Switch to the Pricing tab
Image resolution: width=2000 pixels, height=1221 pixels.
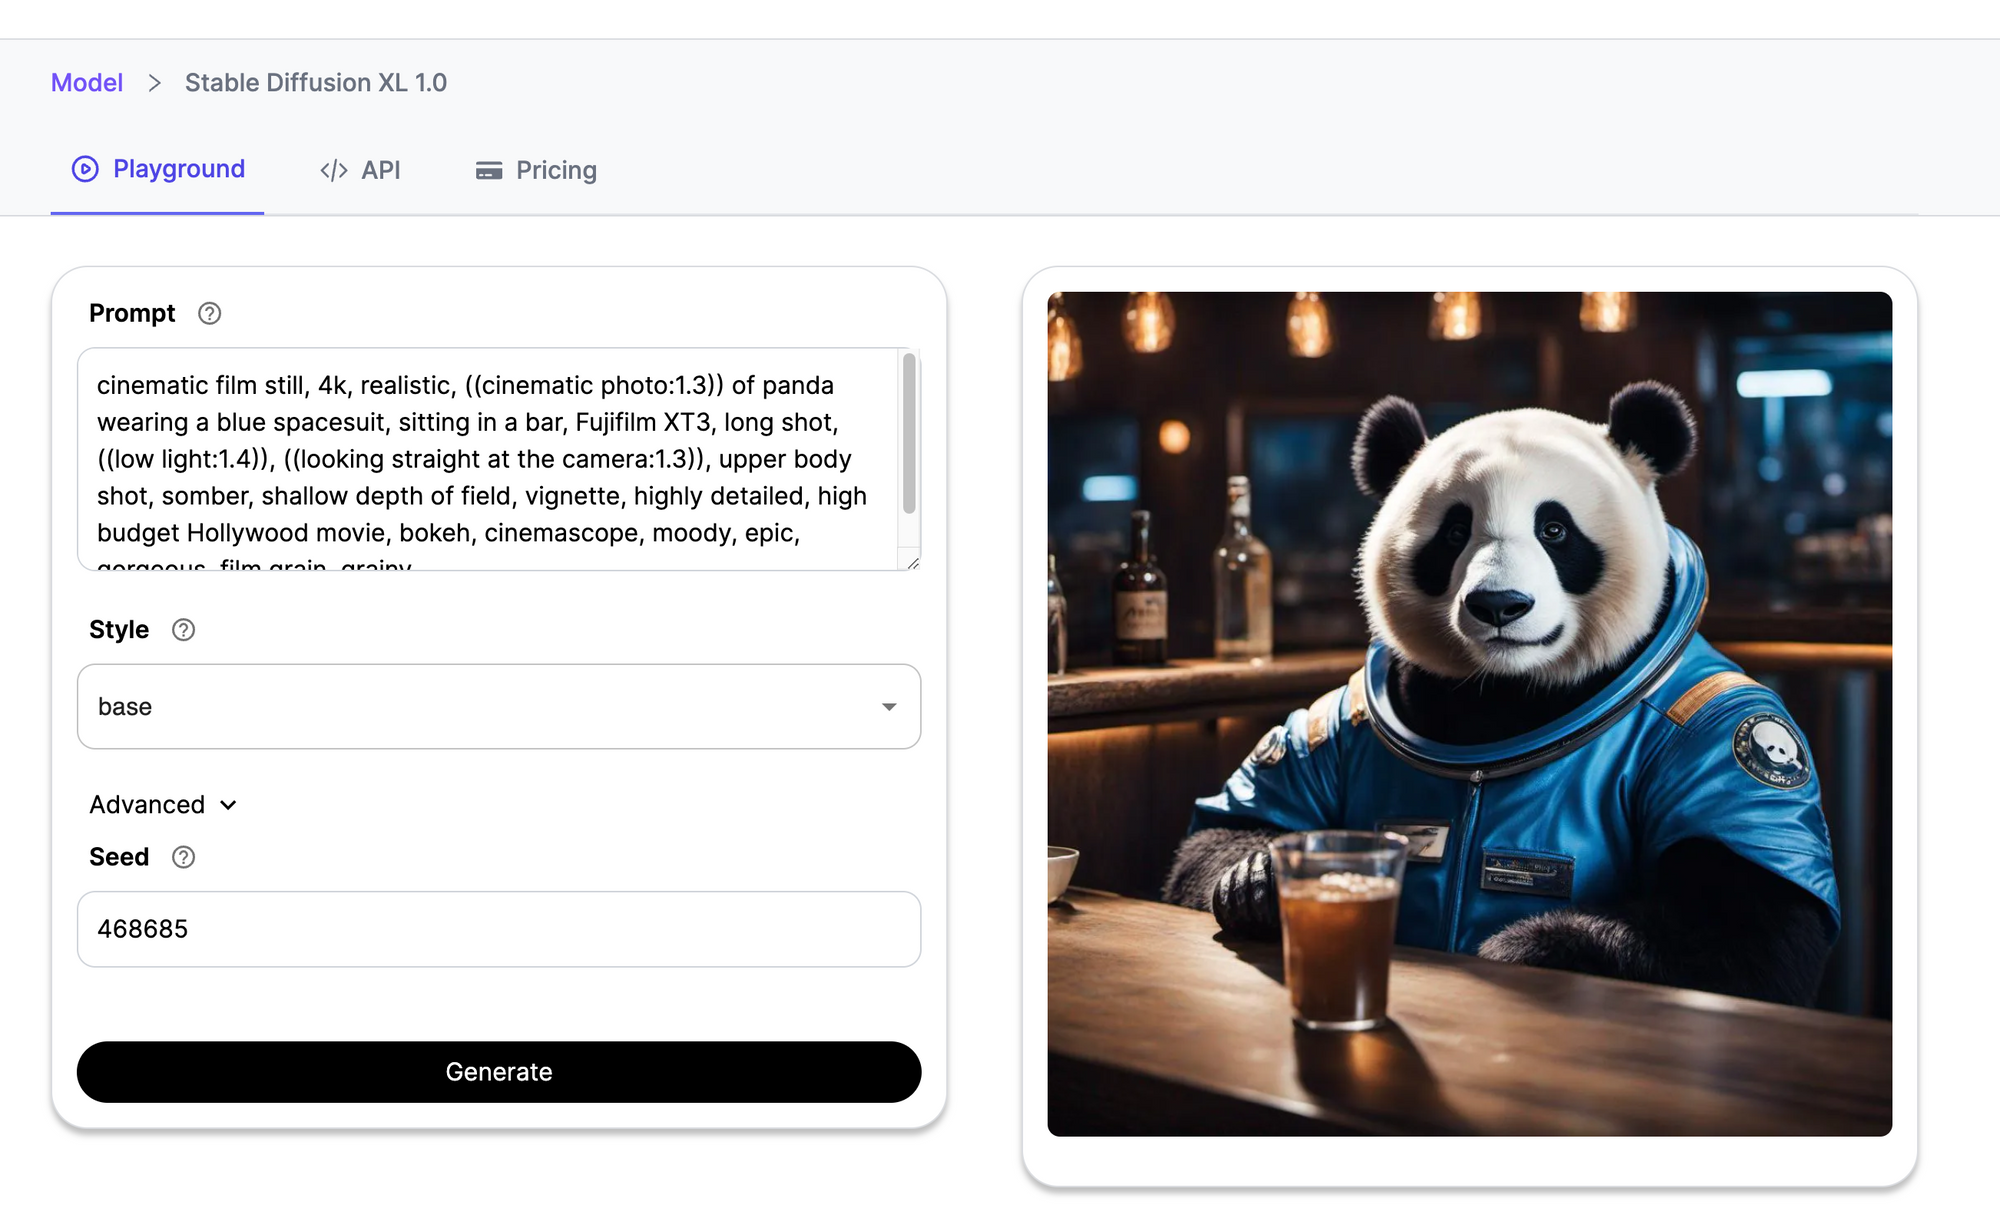click(556, 170)
